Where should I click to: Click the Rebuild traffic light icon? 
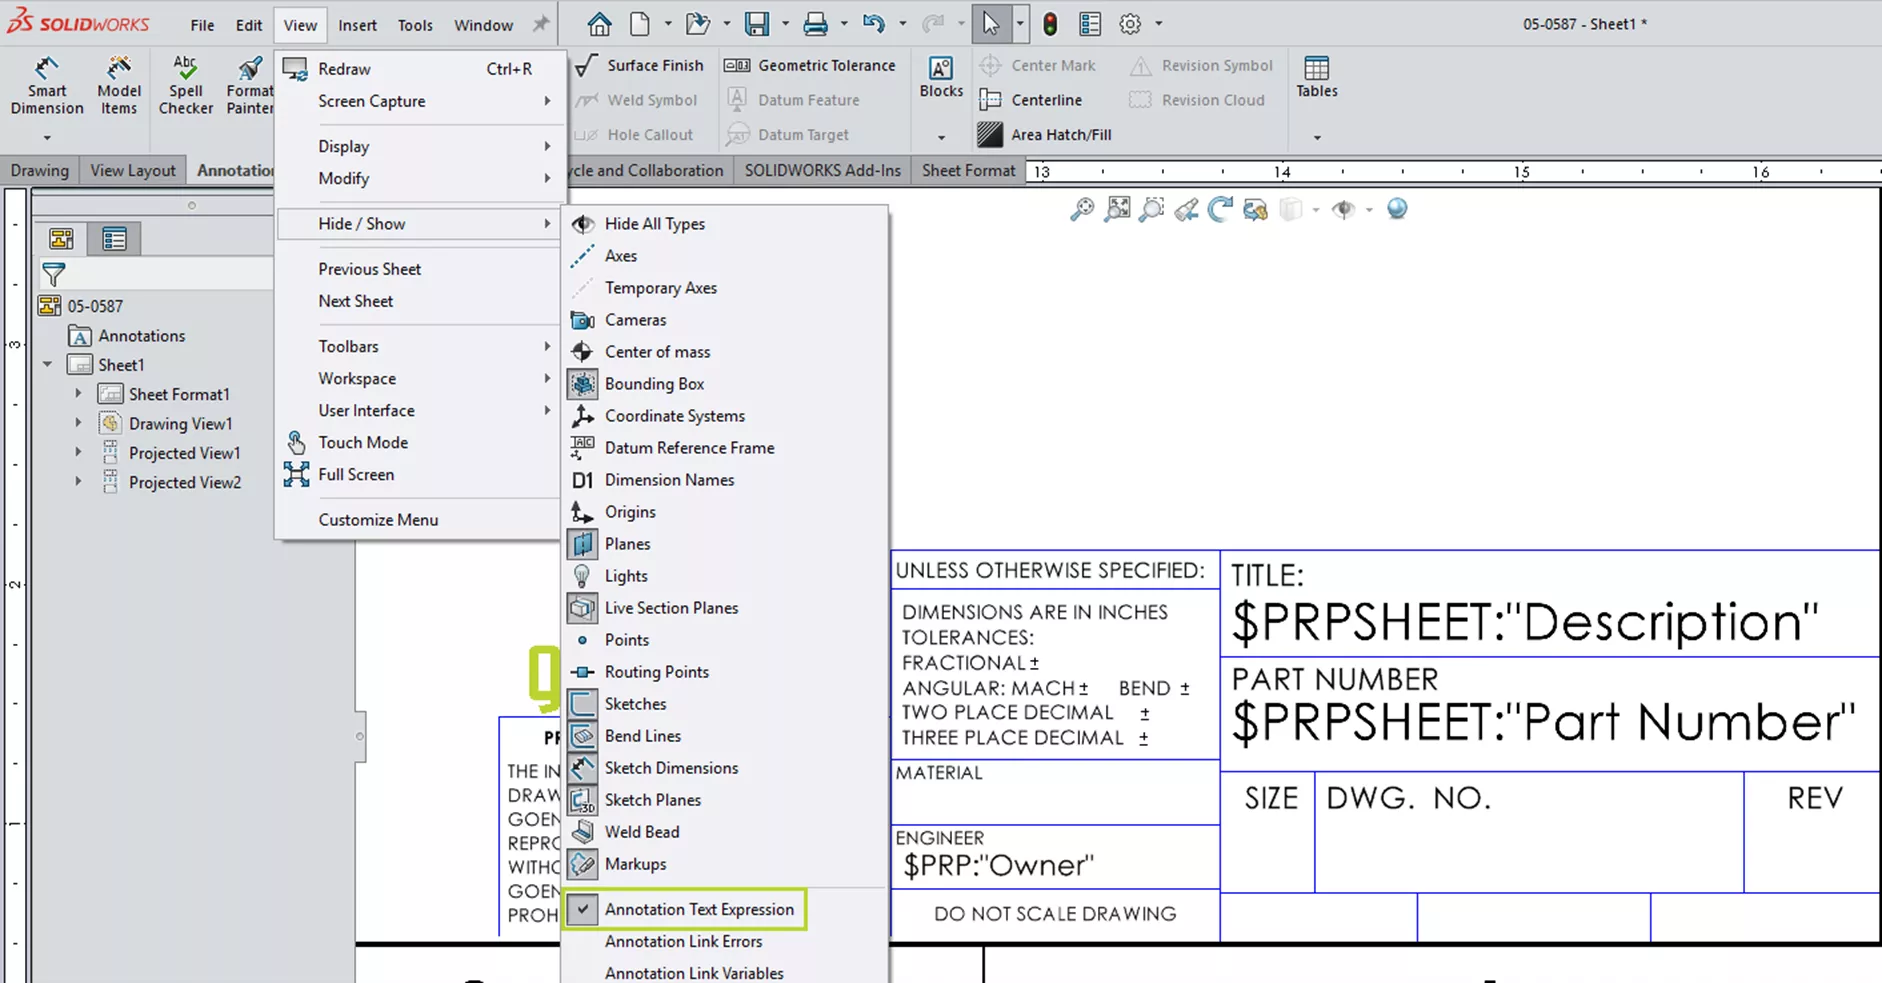point(1050,24)
